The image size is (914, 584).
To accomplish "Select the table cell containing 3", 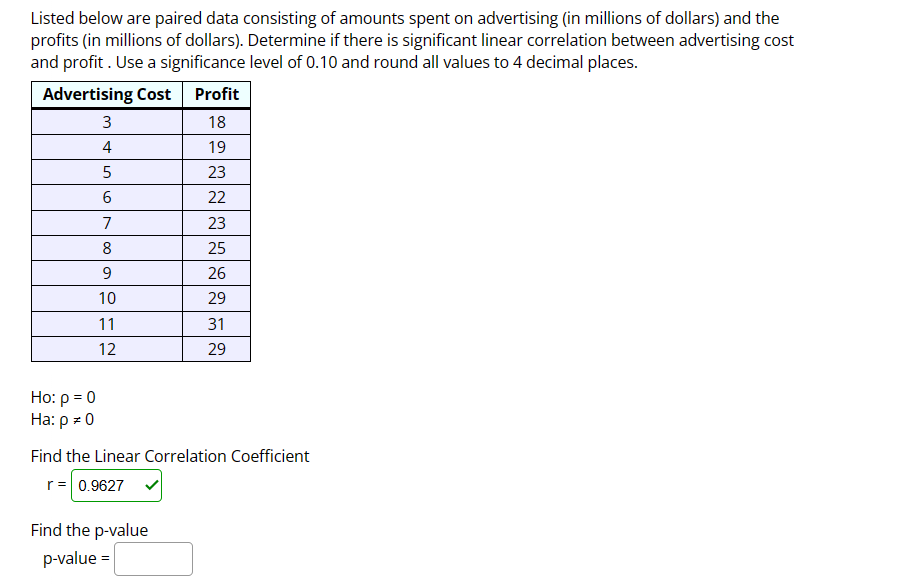I will (x=106, y=121).
